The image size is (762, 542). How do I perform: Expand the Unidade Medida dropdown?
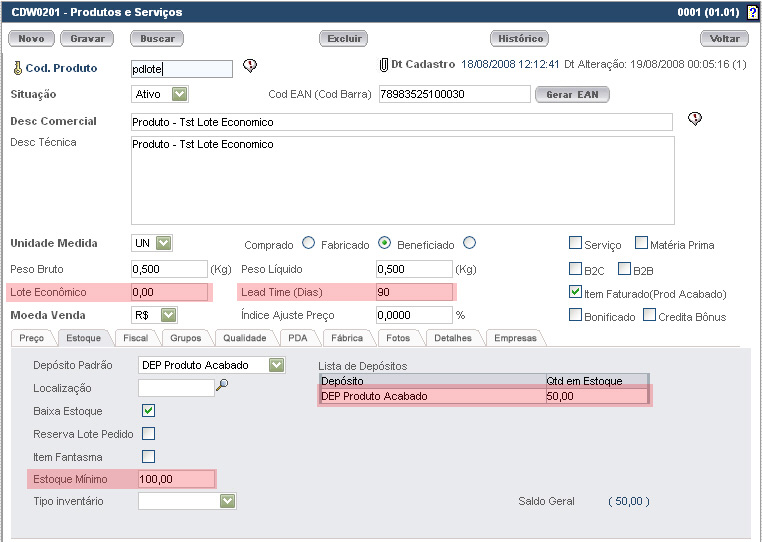pos(164,243)
